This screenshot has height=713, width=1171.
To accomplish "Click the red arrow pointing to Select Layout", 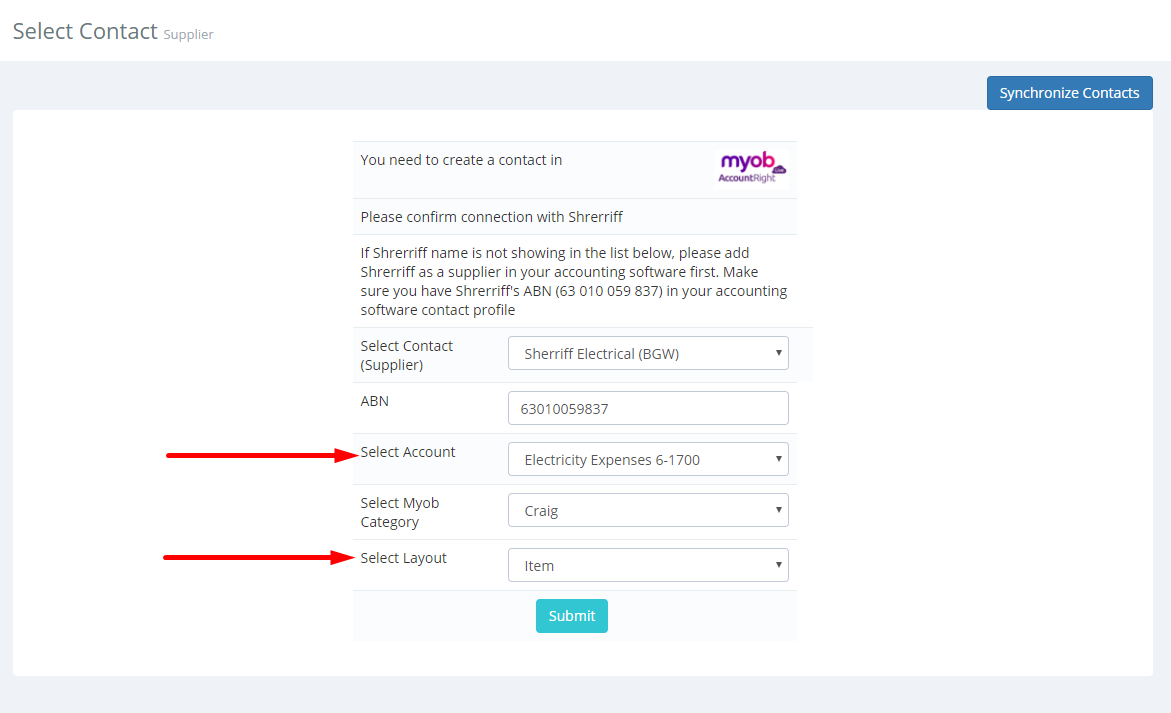I will click(x=259, y=557).
